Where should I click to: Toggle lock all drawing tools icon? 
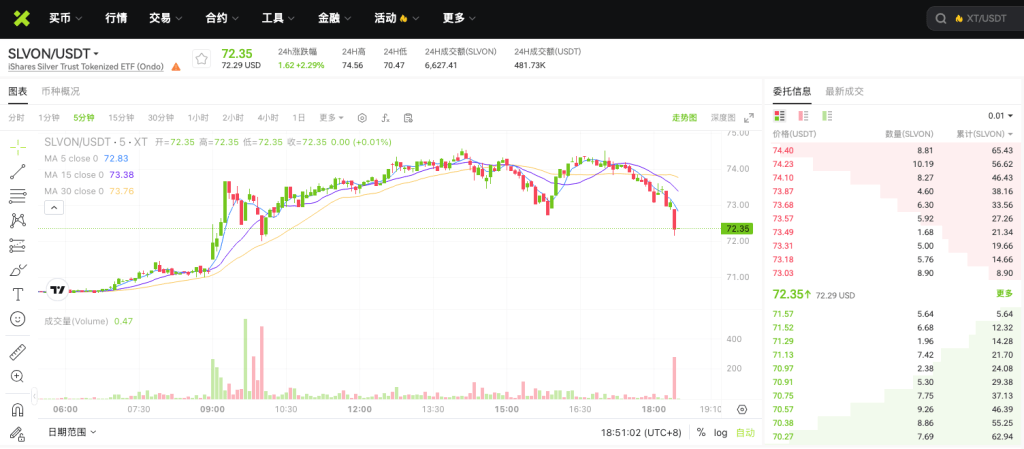click(x=18, y=433)
